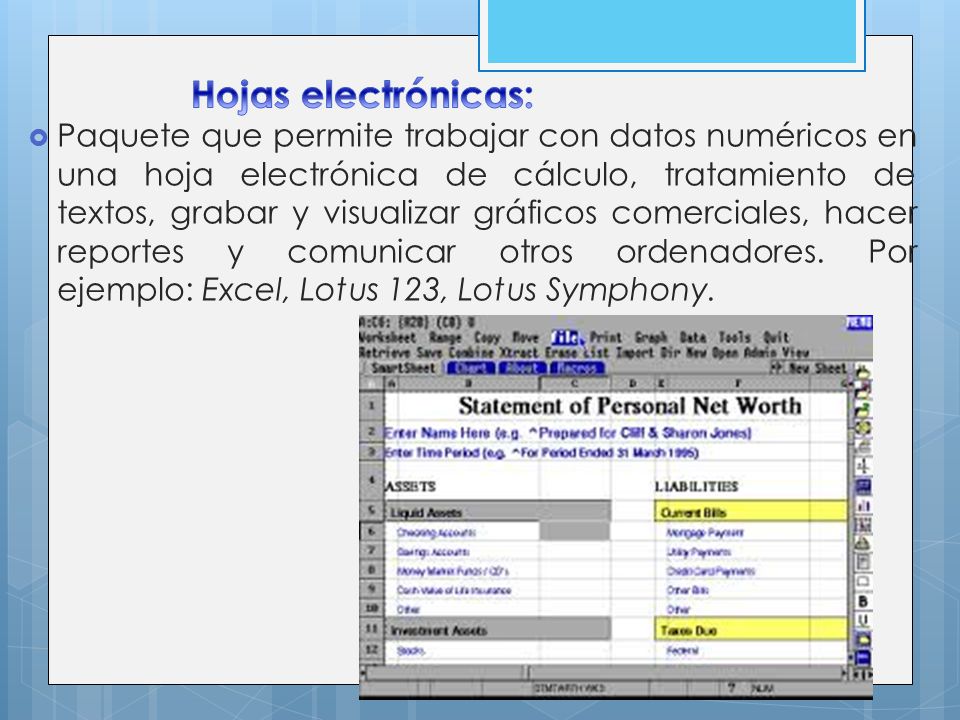Choose Quit from the Lotus menu
This screenshot has width=960, height=720.
[x=776, y=337]
